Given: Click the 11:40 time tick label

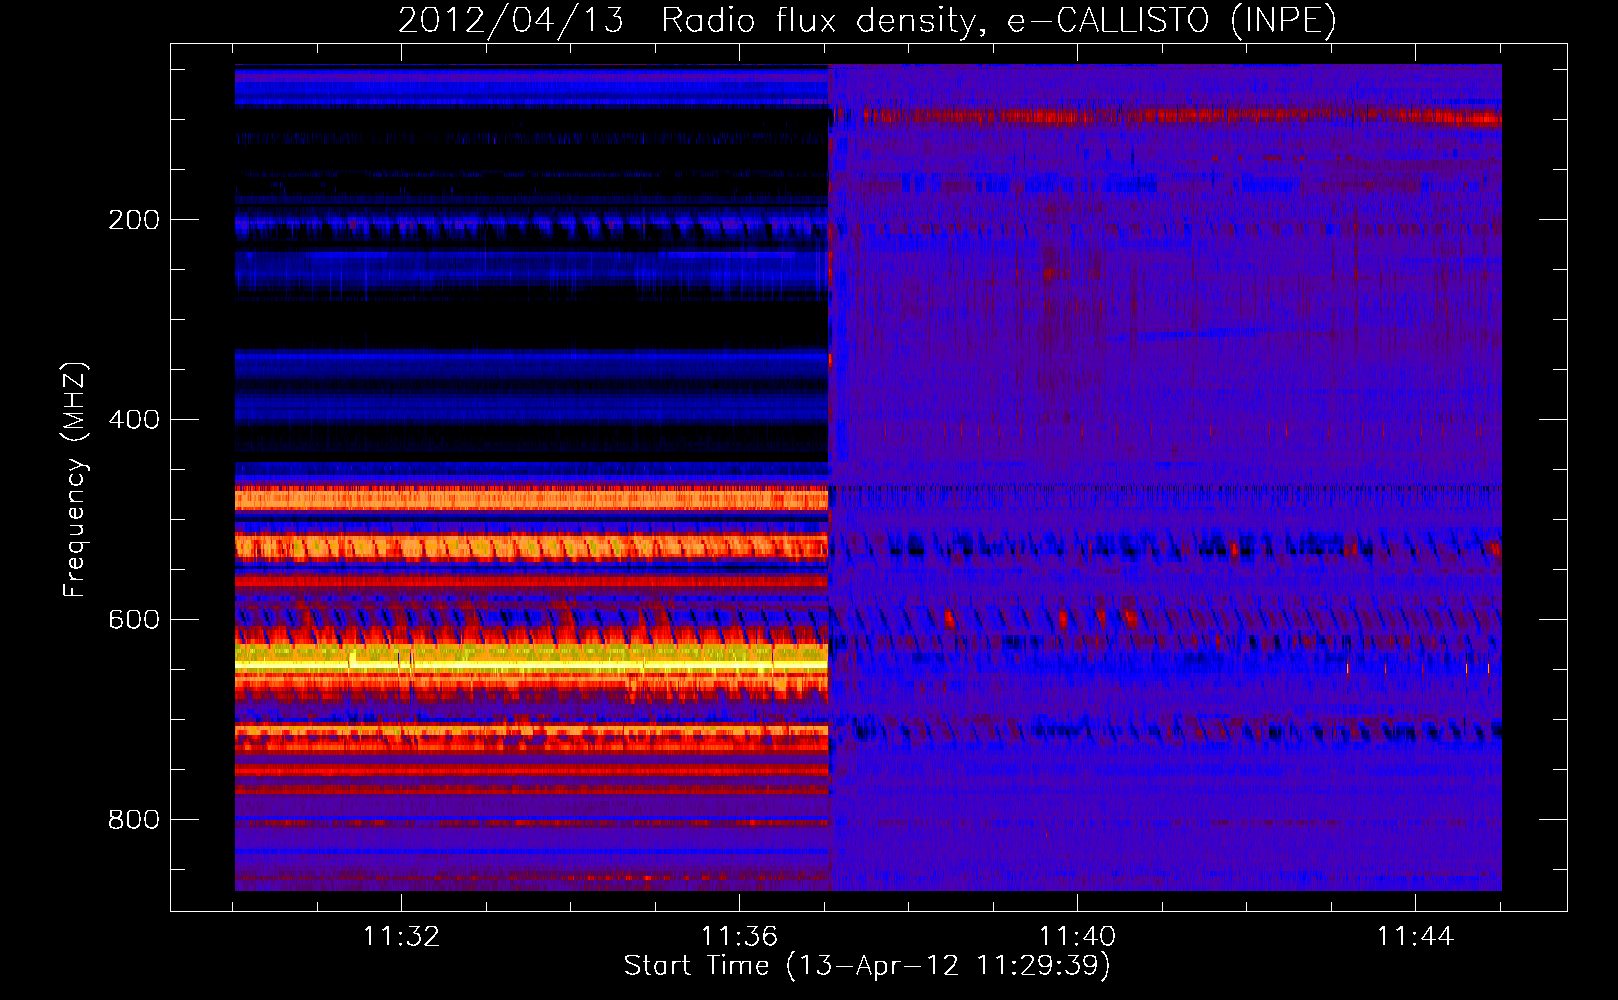Looking at the screenshot, I should [x=1077, y=936].
